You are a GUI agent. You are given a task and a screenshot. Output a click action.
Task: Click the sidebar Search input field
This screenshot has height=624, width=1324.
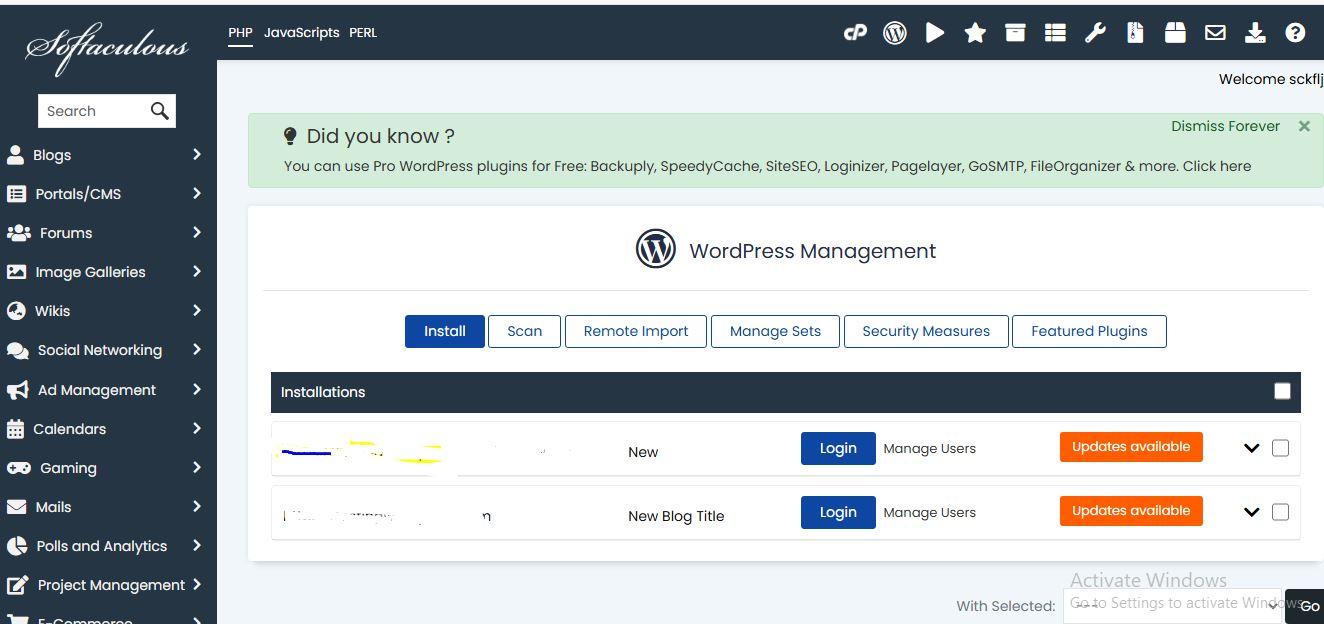[x=93, y=111]
